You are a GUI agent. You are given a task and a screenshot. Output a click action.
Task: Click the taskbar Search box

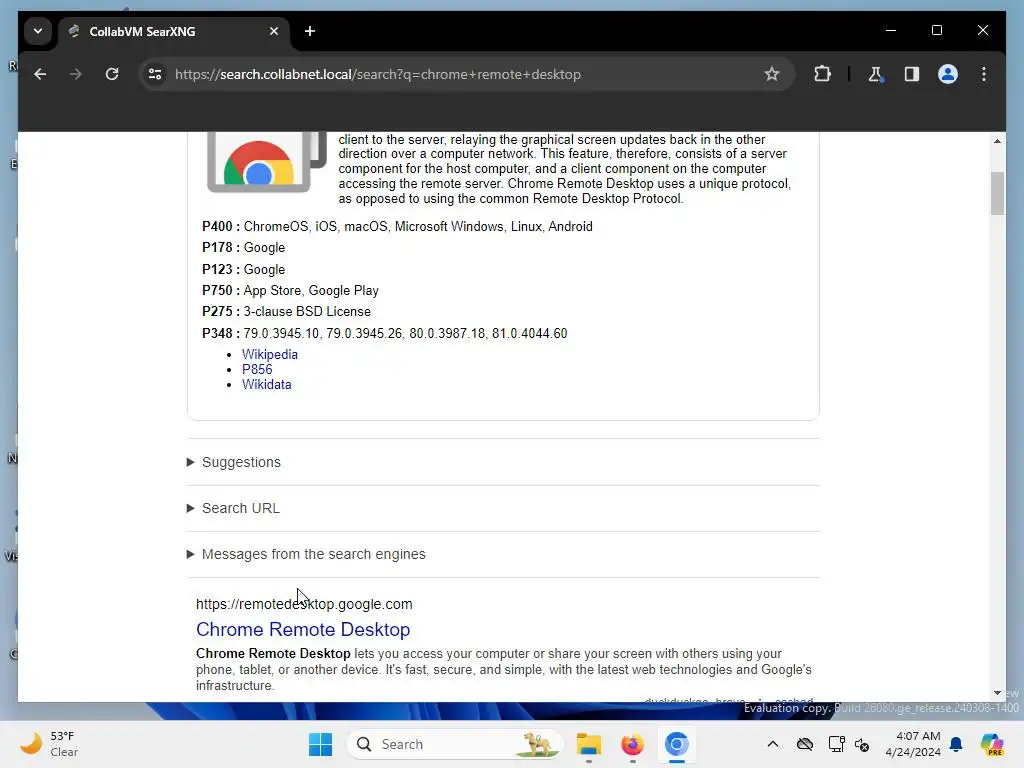(x=455, y=744)
